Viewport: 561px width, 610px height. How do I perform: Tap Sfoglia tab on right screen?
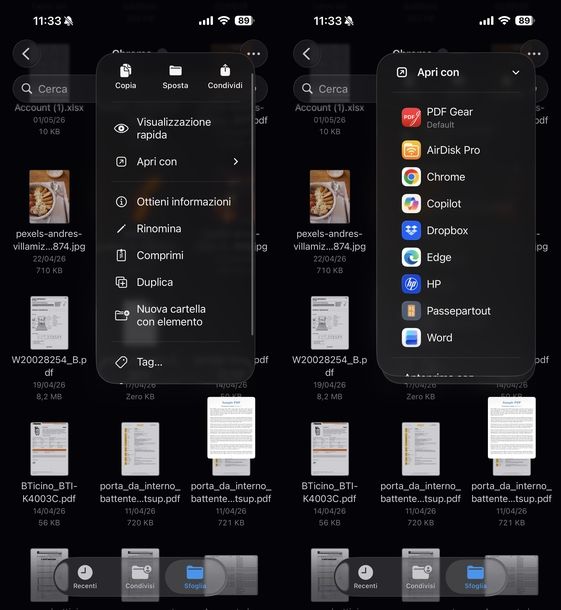pos(475,577)
